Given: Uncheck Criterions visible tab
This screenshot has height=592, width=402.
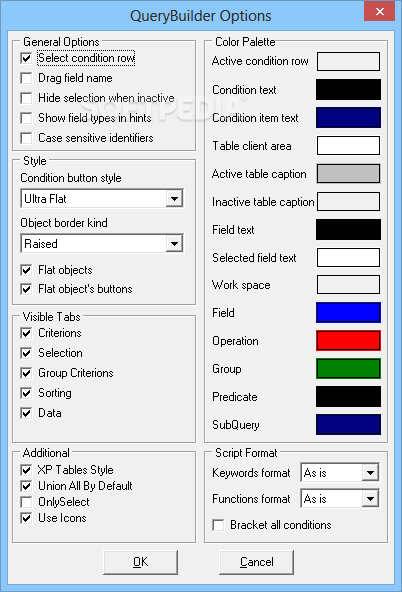Looking at the screenshot, I should coord(26,333).
